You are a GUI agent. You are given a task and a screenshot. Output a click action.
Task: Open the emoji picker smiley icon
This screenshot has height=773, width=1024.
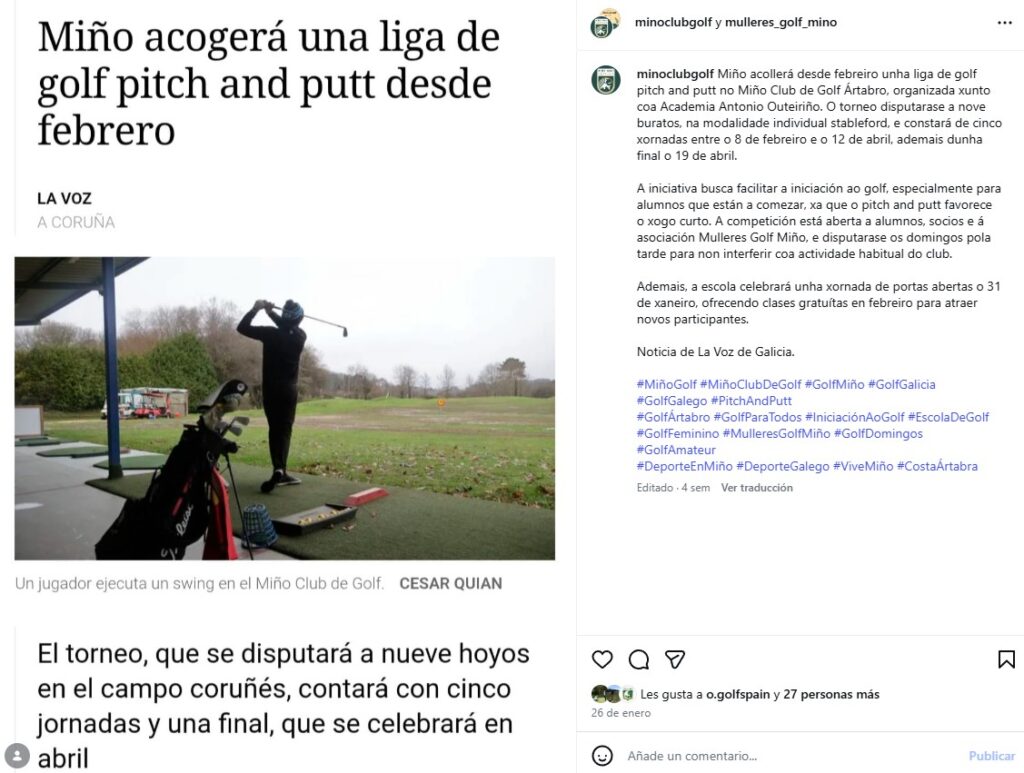coord(602,756)
